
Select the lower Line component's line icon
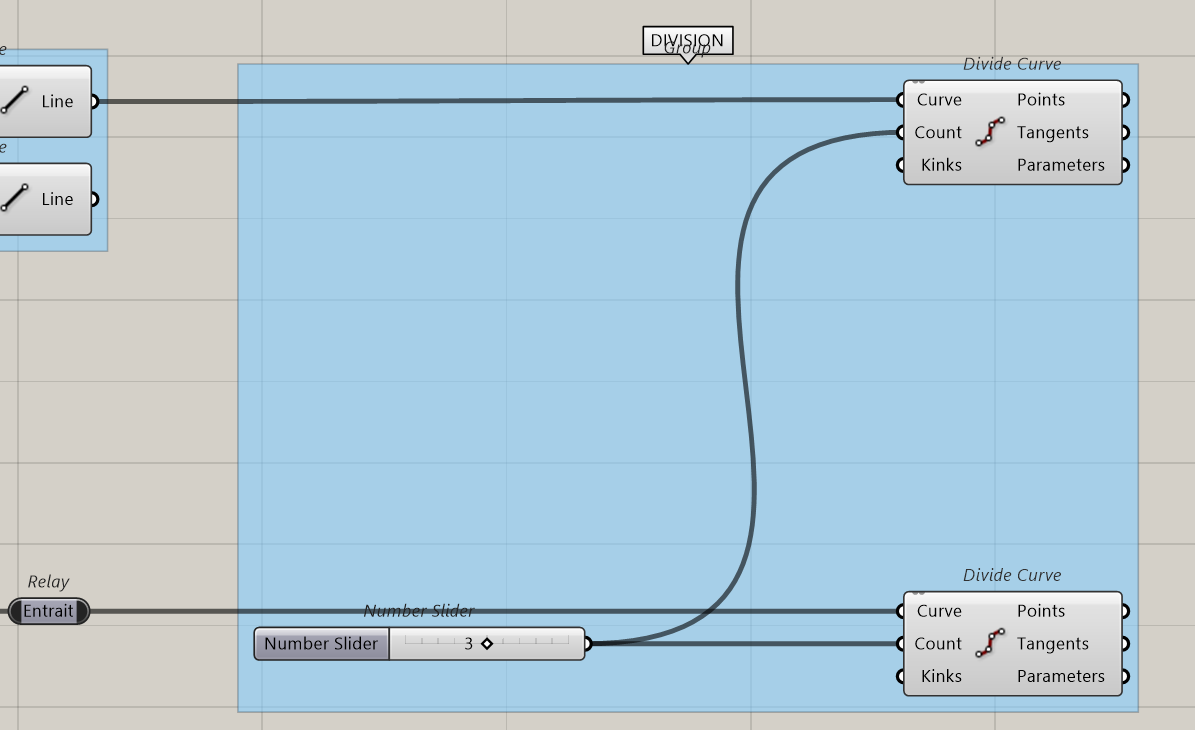tap(14, 199)
